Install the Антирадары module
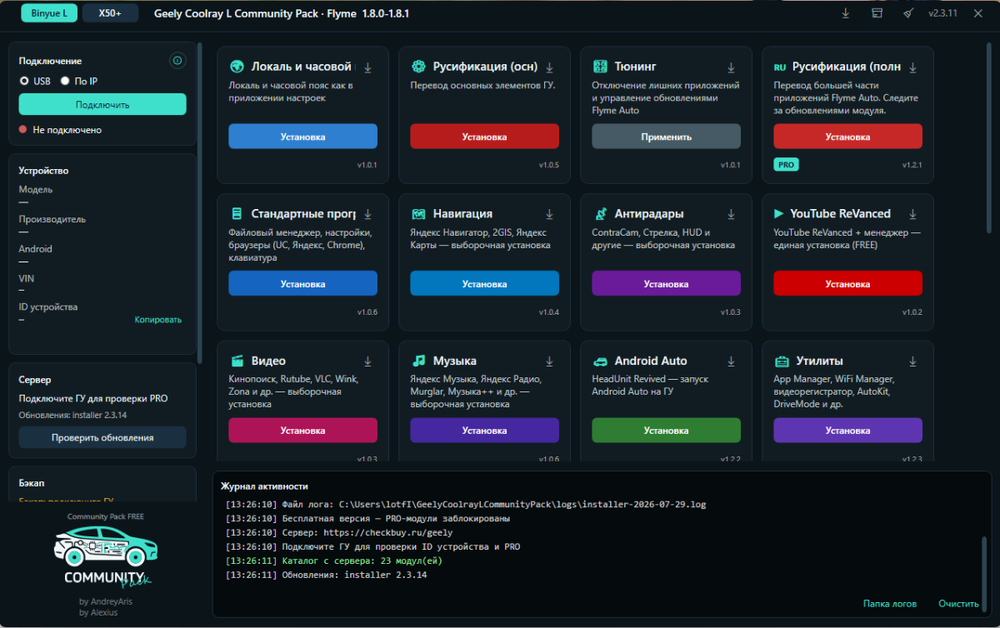 click(666, 284)
